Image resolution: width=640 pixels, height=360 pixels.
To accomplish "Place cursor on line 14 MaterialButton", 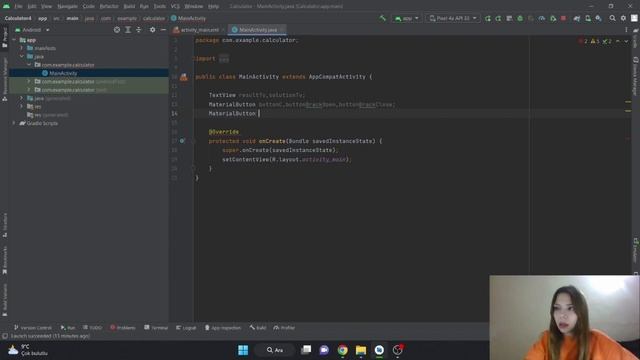I will pos(232,113).
